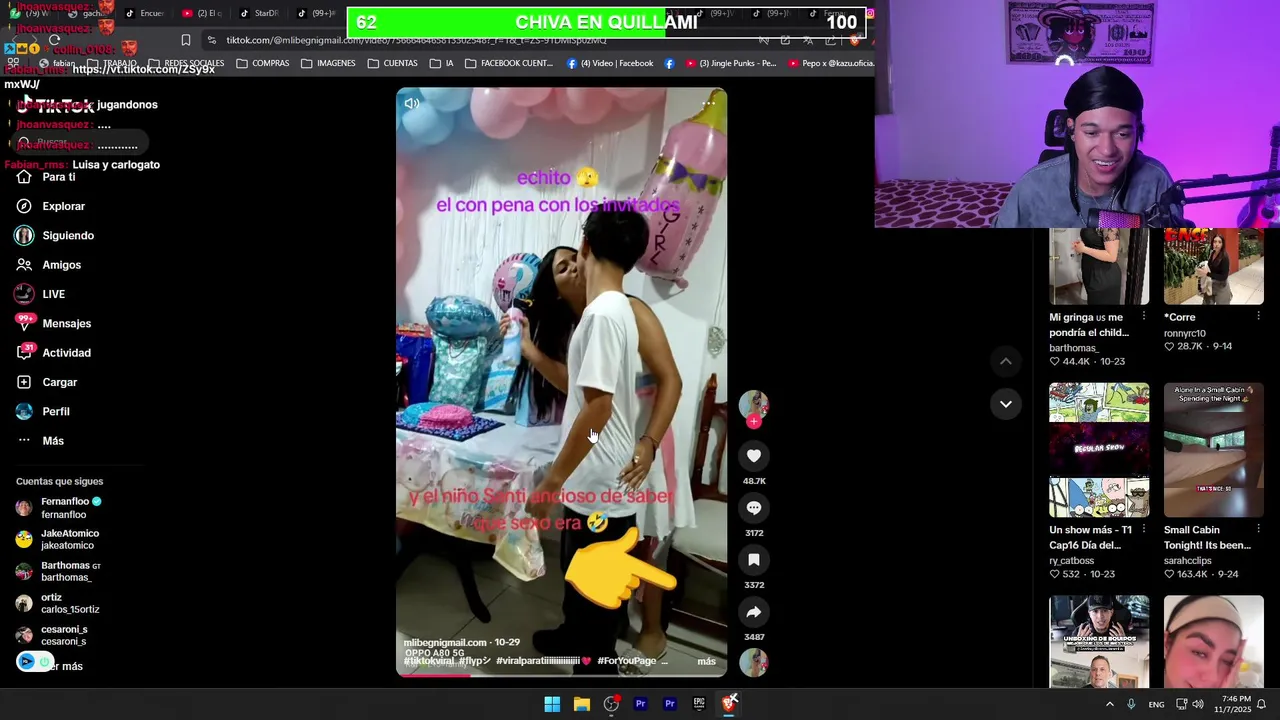Go to the next video with down arrow
The width and height of the screenshot is (1280, 720).
(x=1006, y=404)
